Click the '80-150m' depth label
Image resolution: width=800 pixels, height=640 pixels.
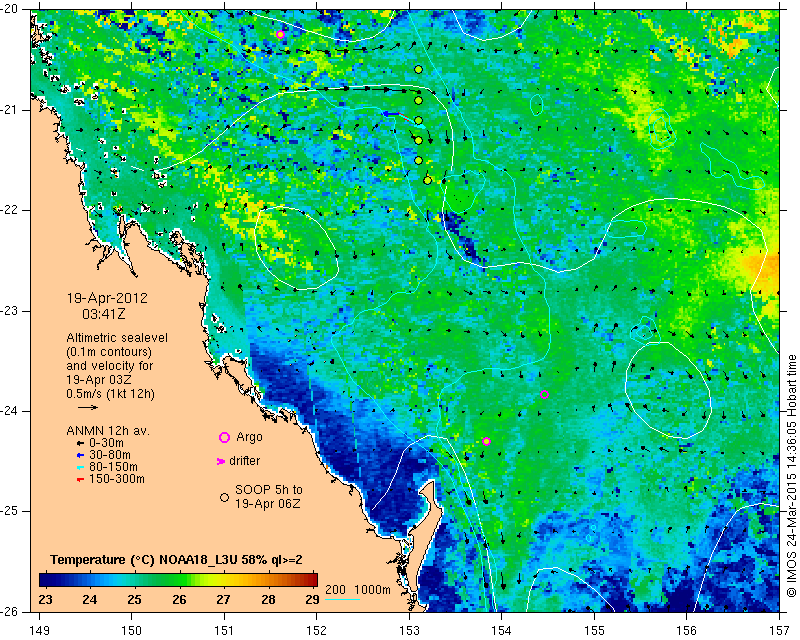[113, 467]
